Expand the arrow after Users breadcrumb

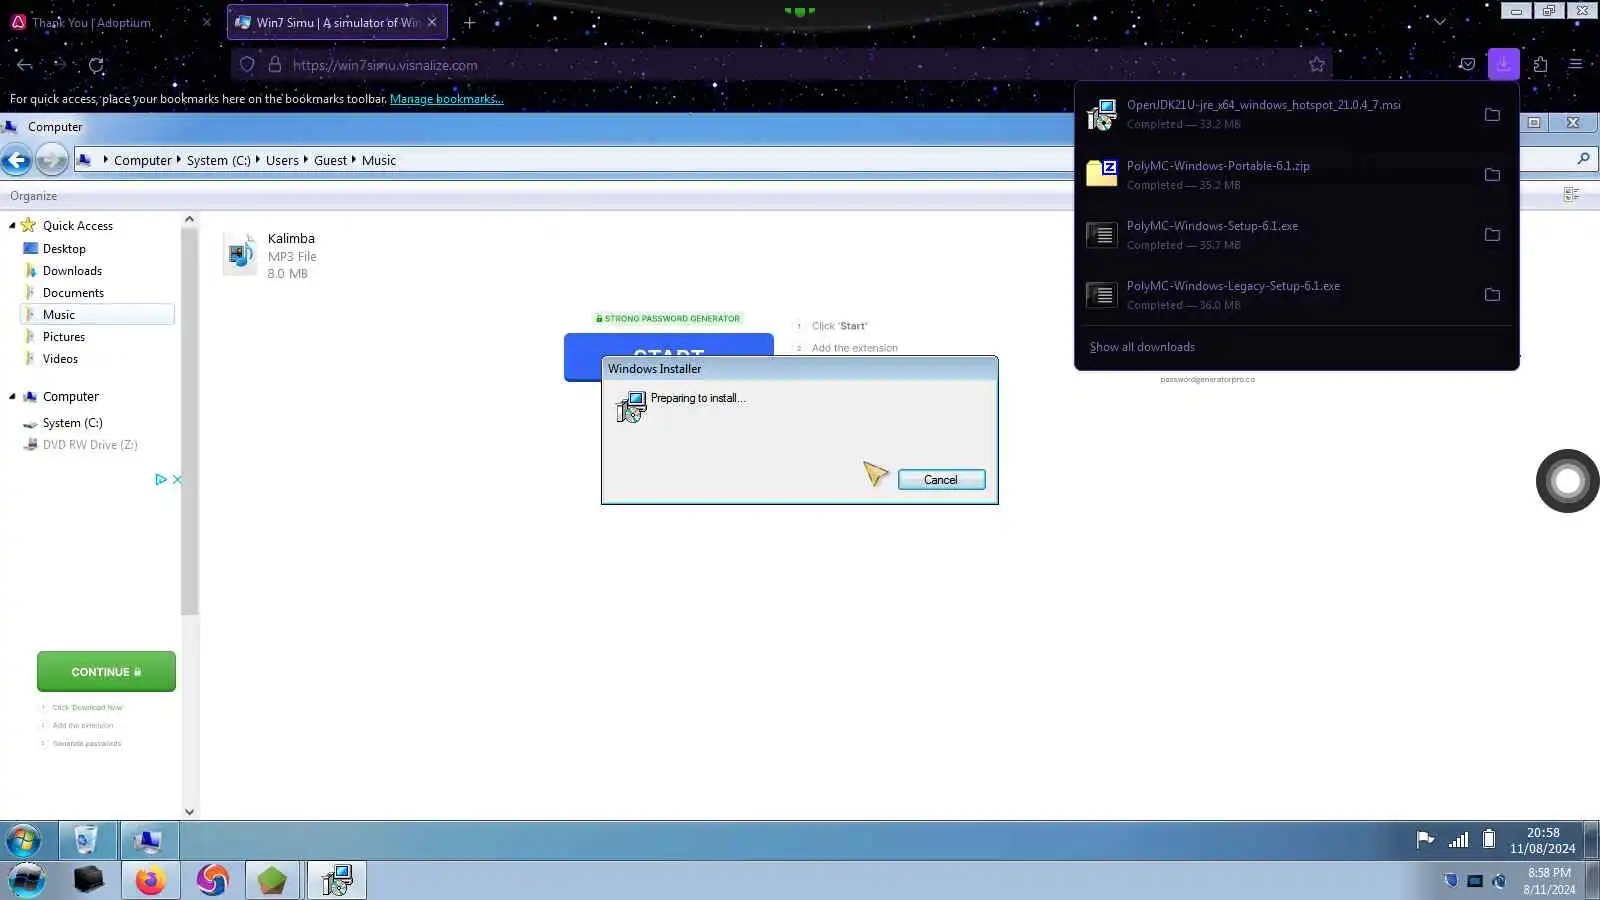click(306, 159)
